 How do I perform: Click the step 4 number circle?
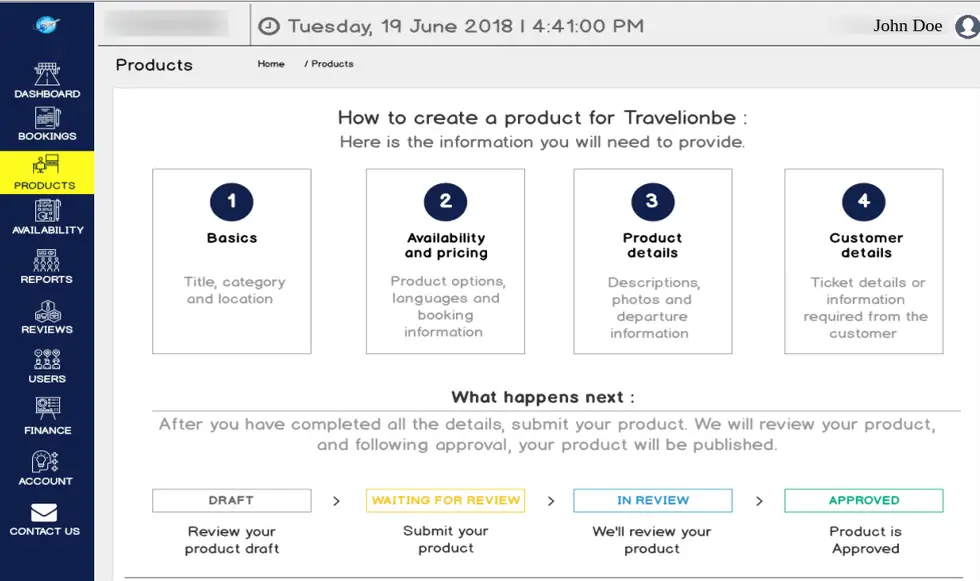864,201
